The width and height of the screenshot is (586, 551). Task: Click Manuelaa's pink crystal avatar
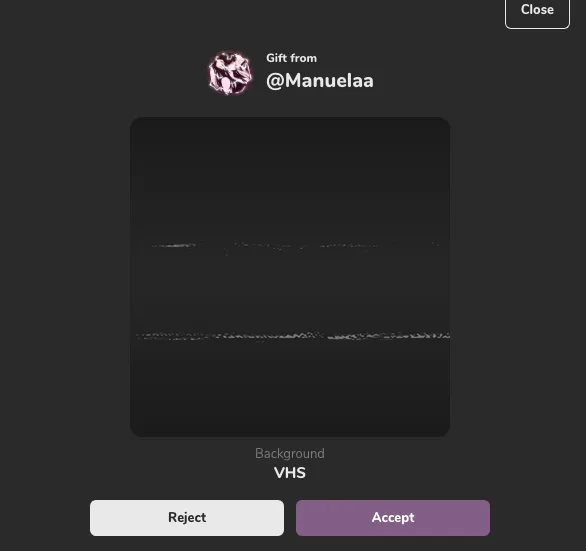click(230, 73)
